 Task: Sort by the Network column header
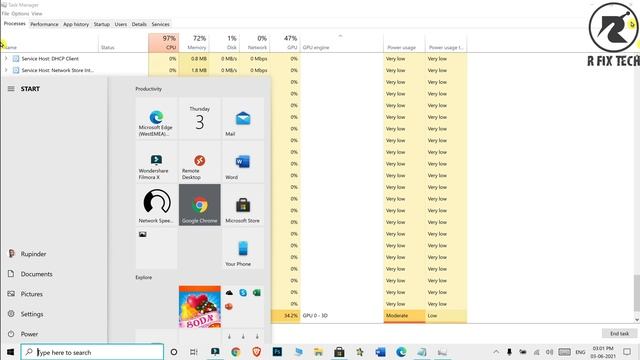(x=254, y=42)
